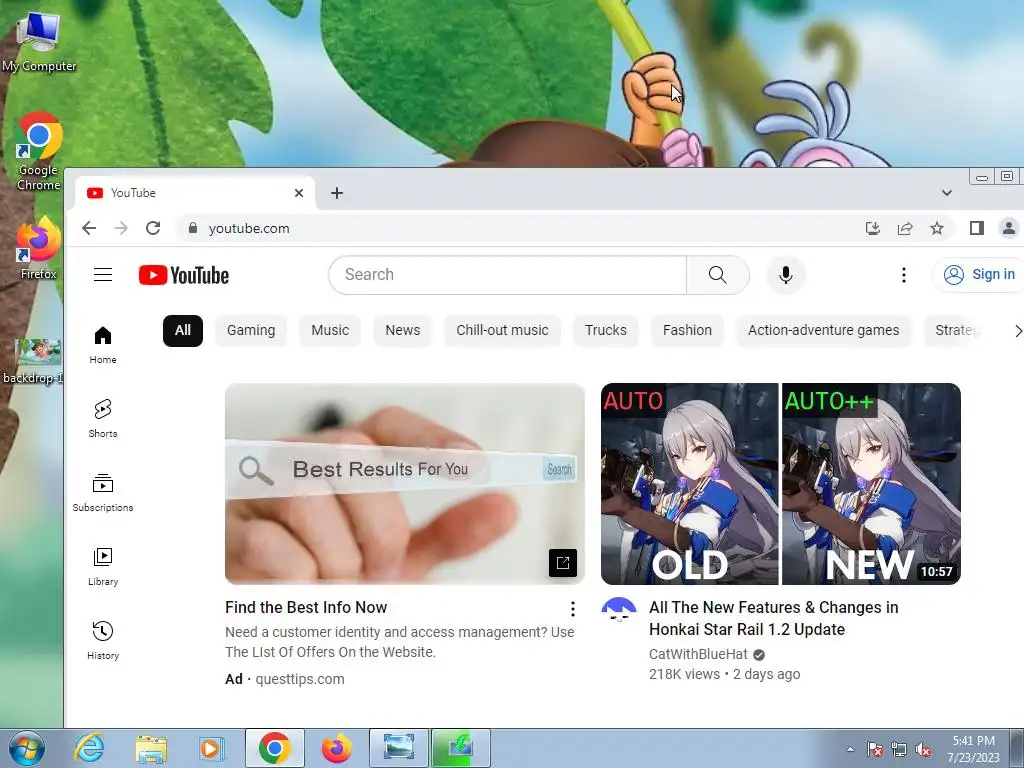
Task: Select the Fashion chip
Action: (688, 330)
